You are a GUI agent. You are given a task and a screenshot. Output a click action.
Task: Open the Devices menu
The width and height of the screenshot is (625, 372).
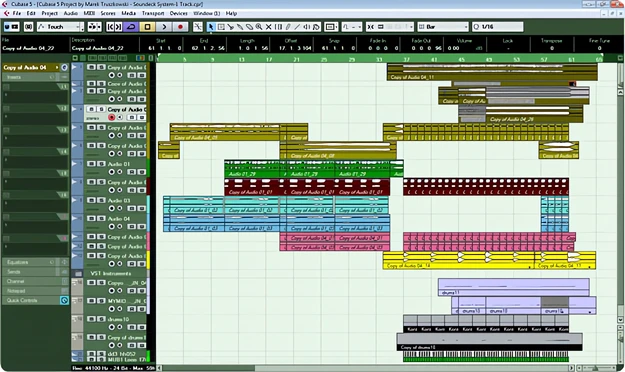178,13
